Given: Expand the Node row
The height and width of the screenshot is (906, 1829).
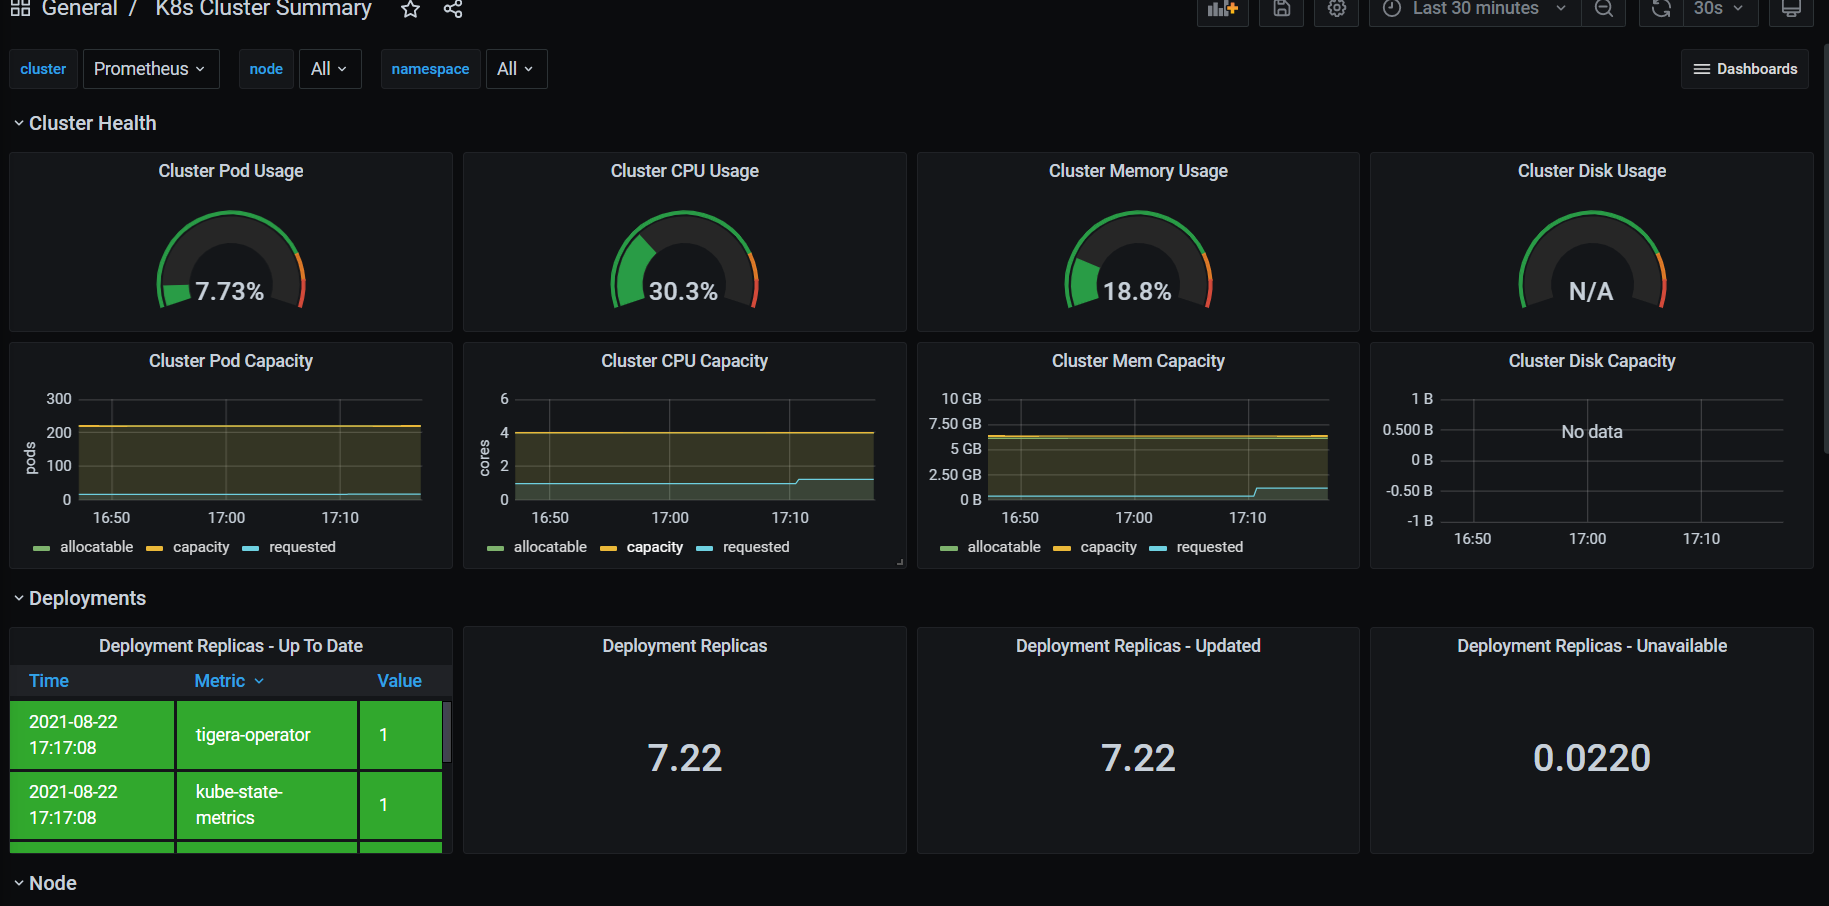Looking at the screenshot, I should pyautogui.click(x=45, y=883).
